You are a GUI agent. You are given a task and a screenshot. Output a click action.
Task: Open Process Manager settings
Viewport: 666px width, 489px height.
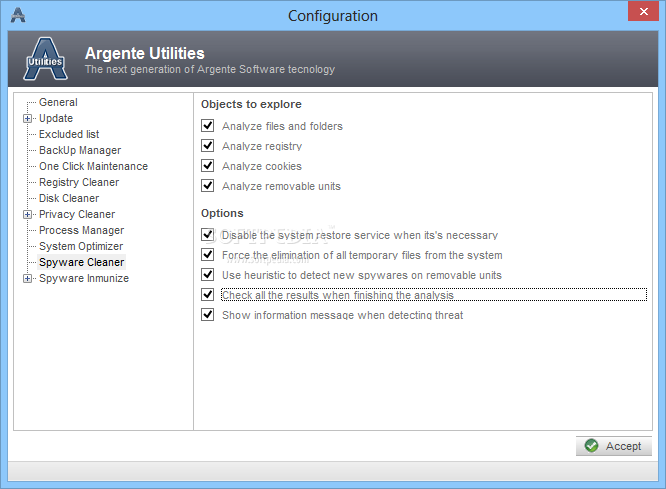point(82,230)
